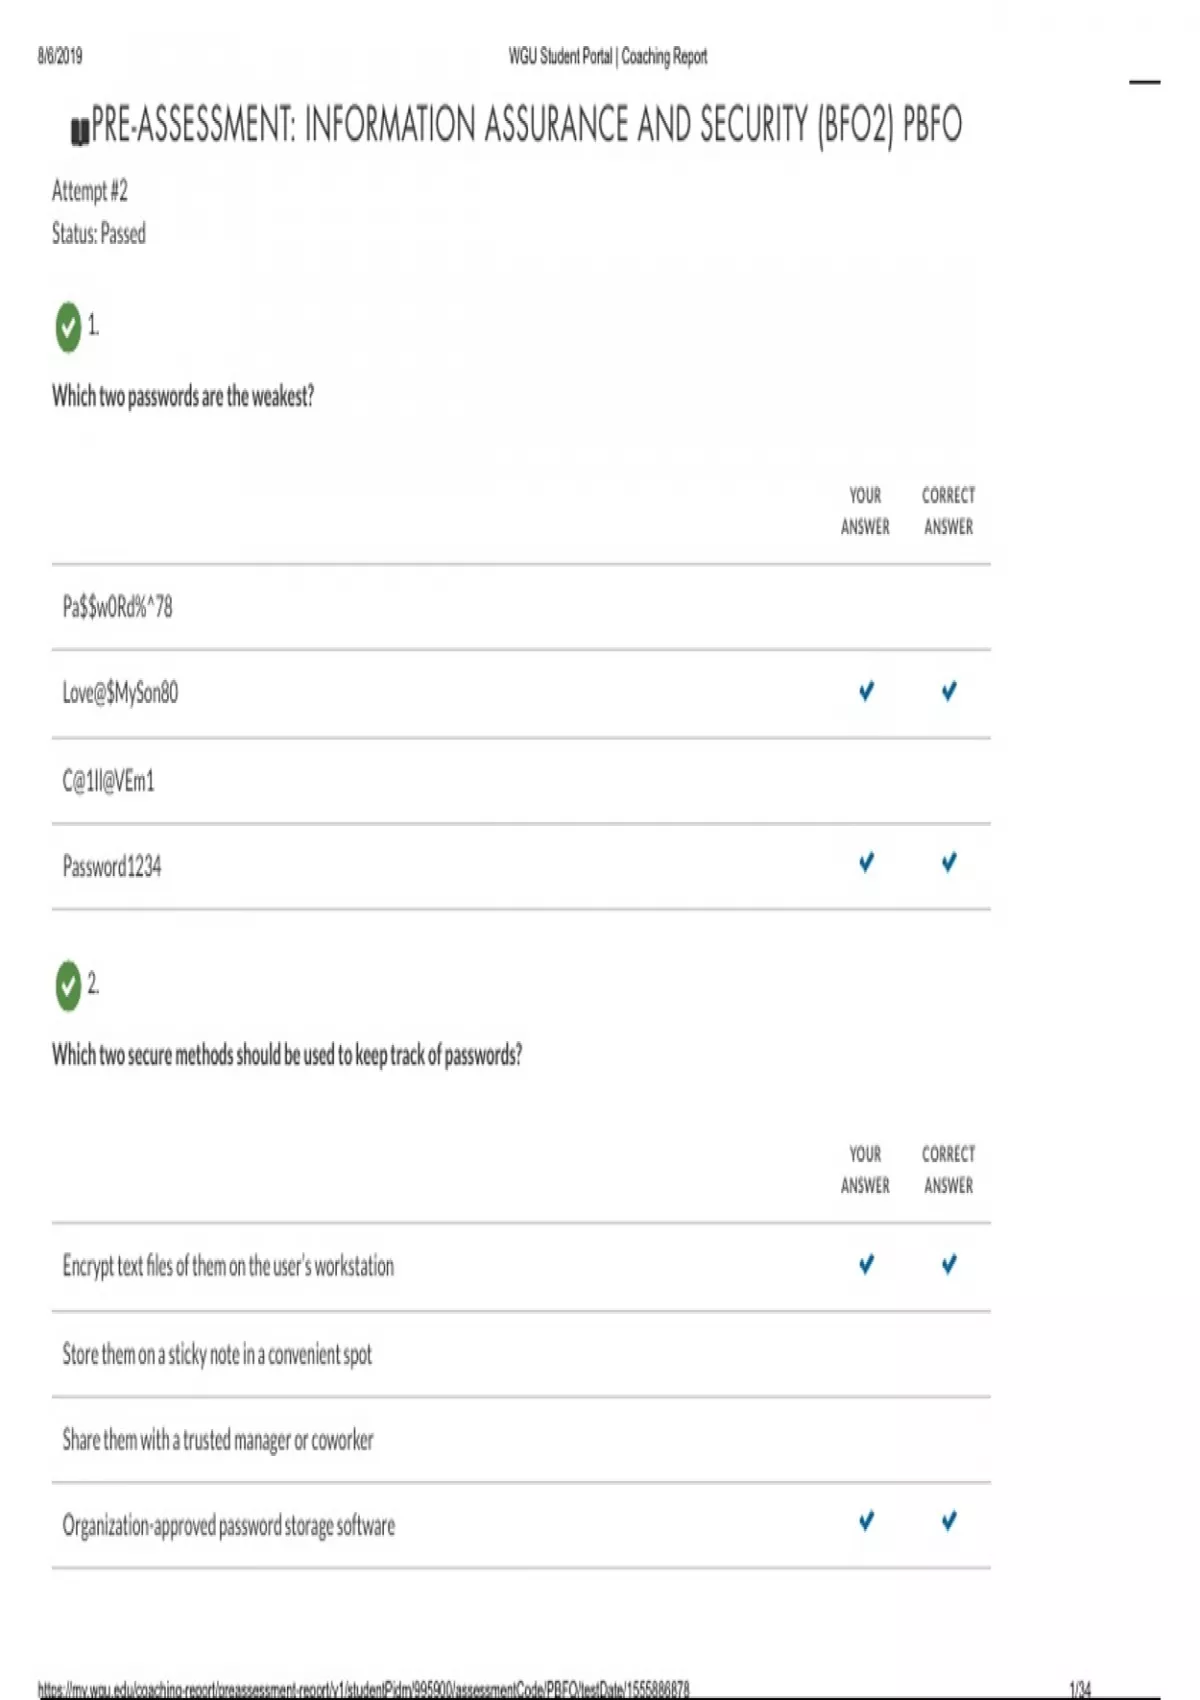Click the green checkmark icon beside question 2
The width and height of the screenshot is (1200, 1700).
point(68,986)
